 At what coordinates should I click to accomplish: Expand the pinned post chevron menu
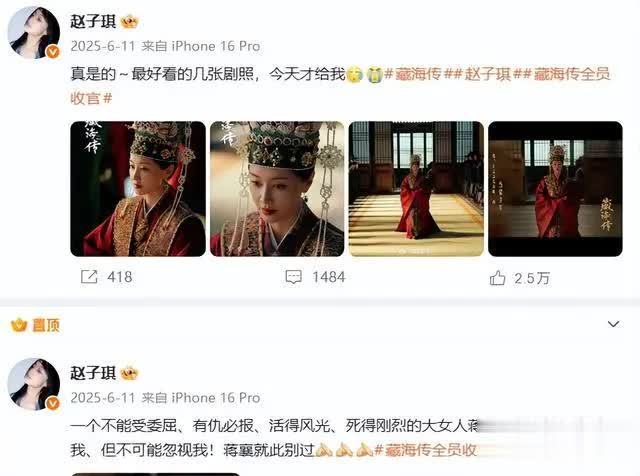coord(613,324)
